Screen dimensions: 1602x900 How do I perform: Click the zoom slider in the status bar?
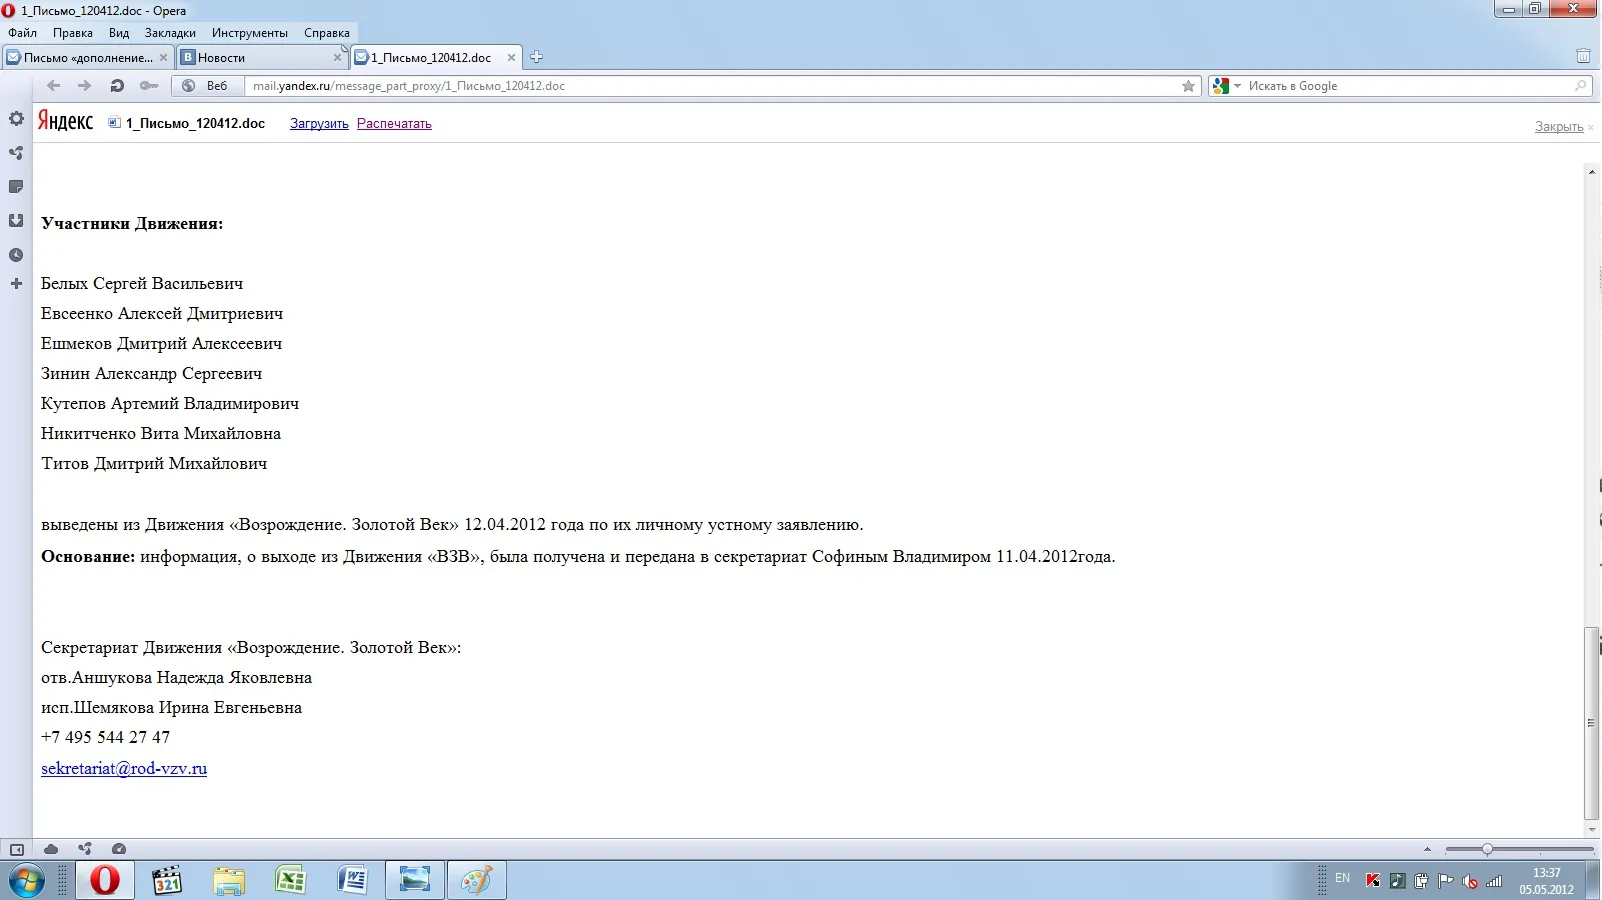tap(1519, 849)
